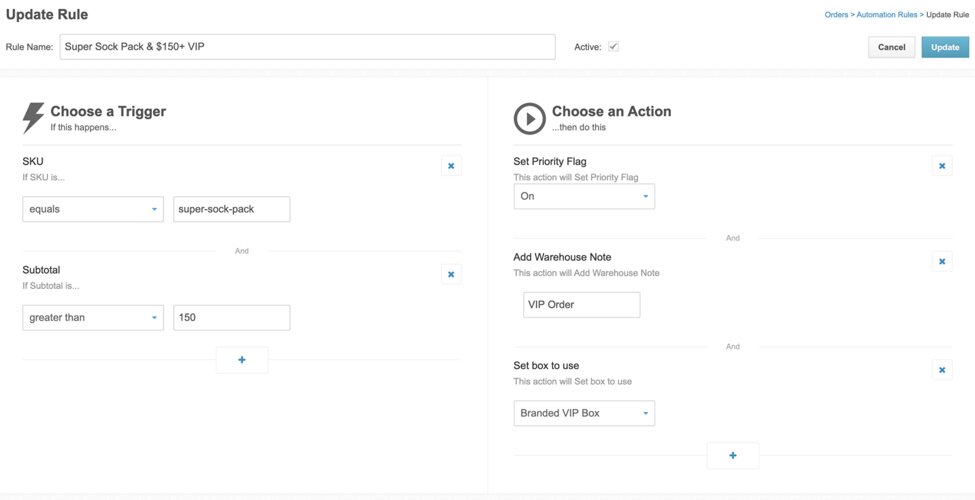Remove the SKU trigger condition
This screenshot has height=500, width=975.
click(451, 166)
